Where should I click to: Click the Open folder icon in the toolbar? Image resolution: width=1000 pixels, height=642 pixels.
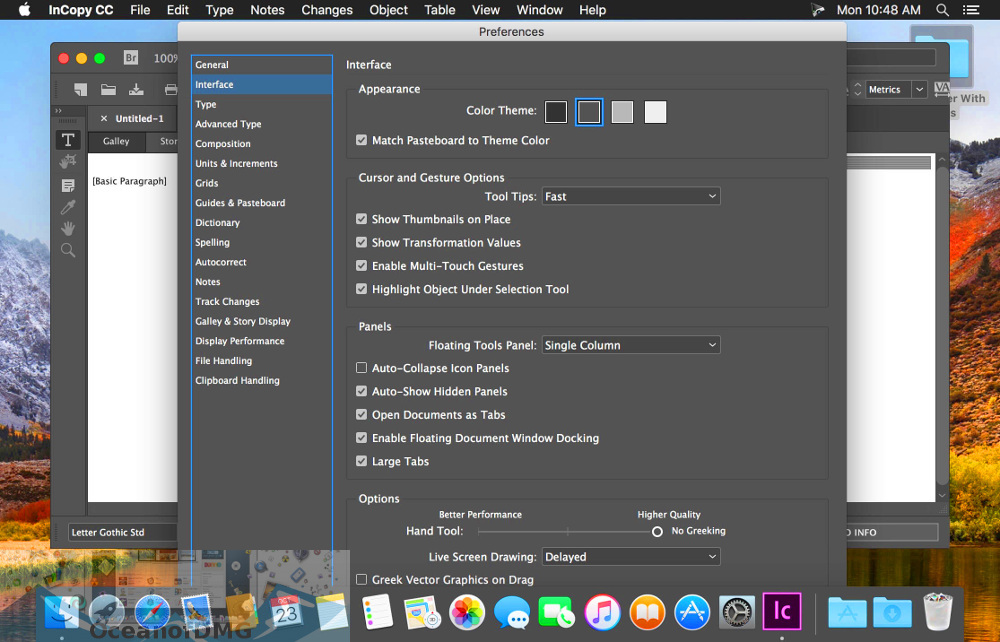(x=108, y=89)
